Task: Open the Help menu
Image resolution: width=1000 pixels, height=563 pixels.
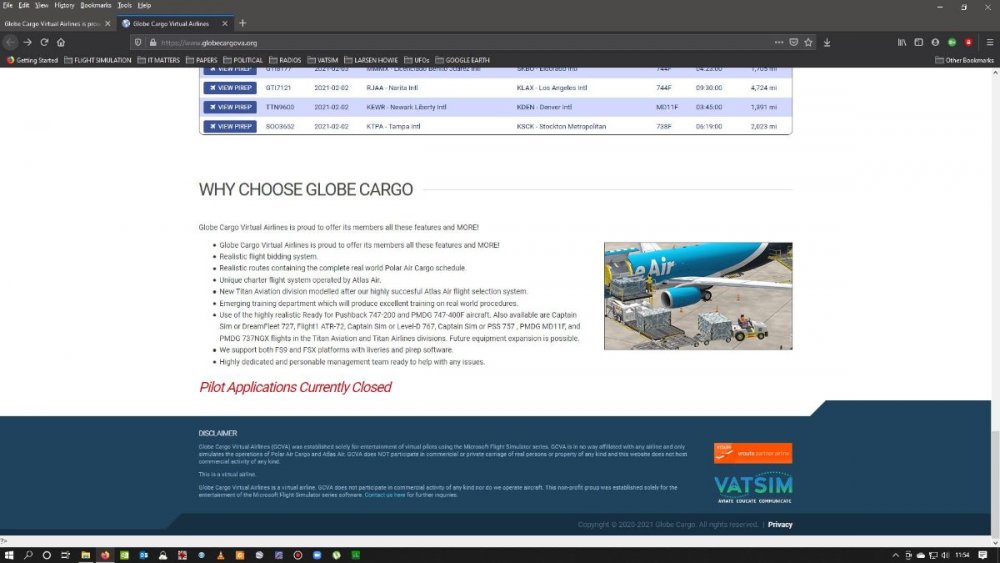Action: click(144, 5)
